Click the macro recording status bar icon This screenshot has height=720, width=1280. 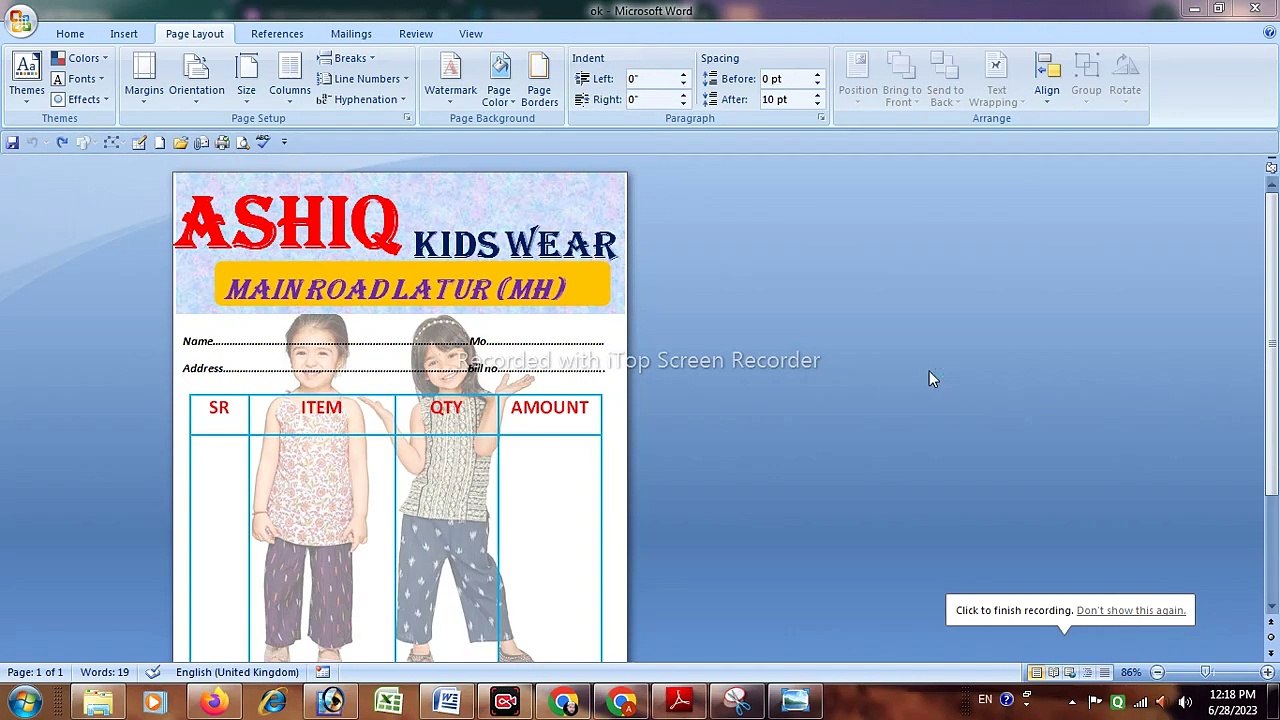(x=323, y=672)
